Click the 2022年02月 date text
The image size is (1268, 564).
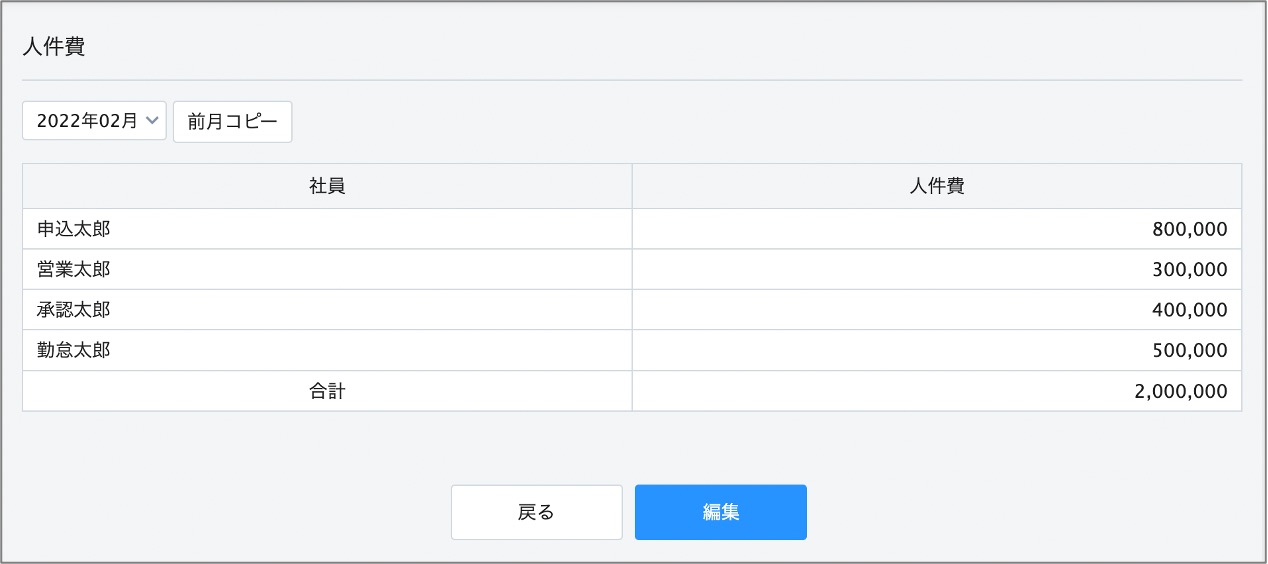click(x=87, y=121)
